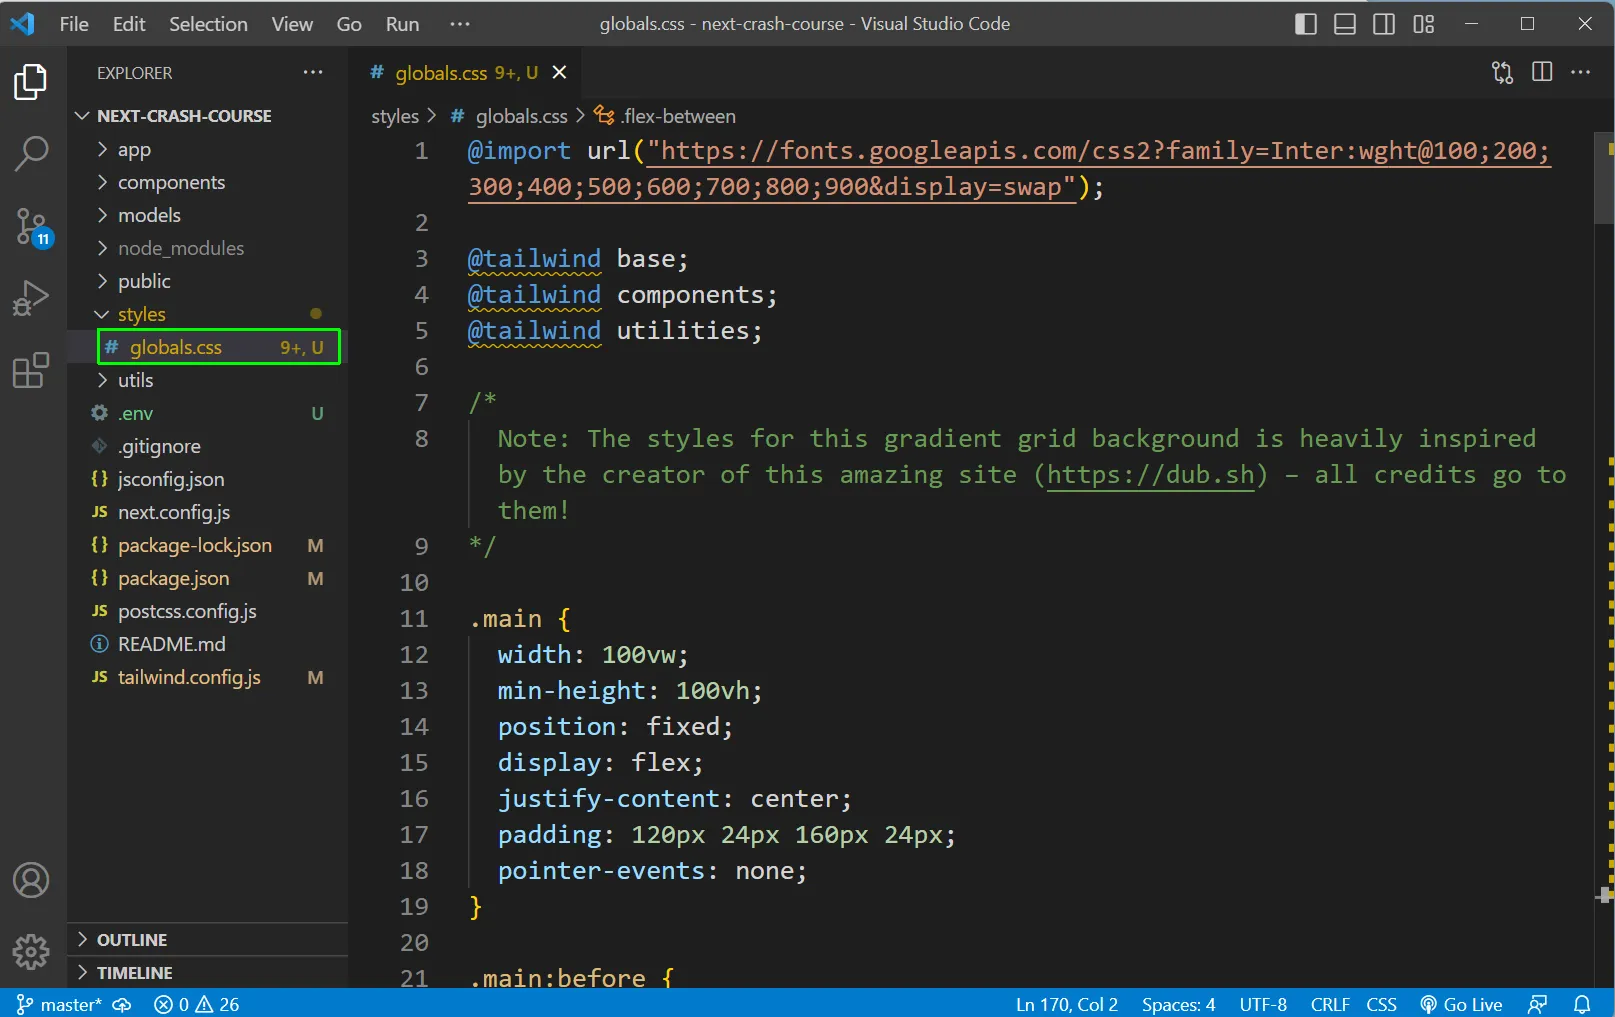Change end of line sequence CRLF
Image resolution: width=1615 pixels, height=1017 pixels.
click(x=1330, y=1004)
